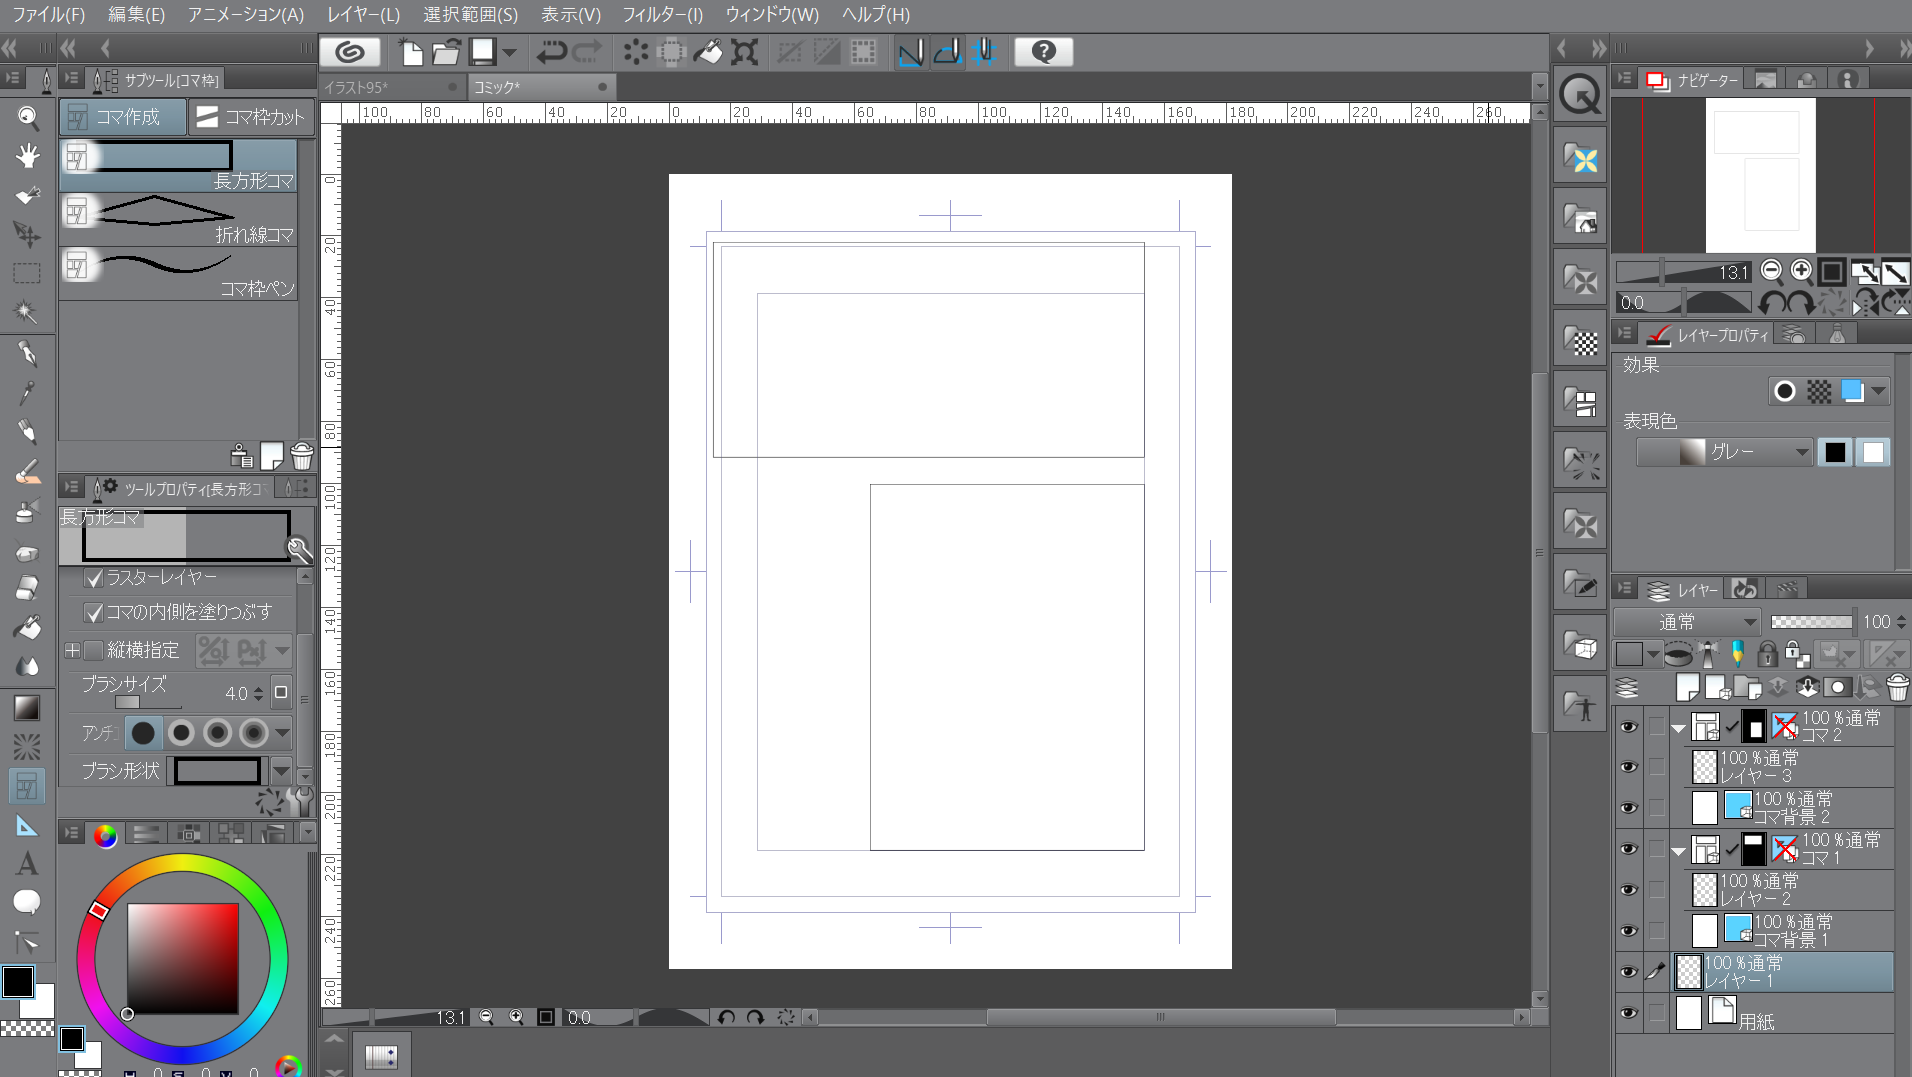Choose the 折れ線コマ sub tool

[x=180, y=219]
